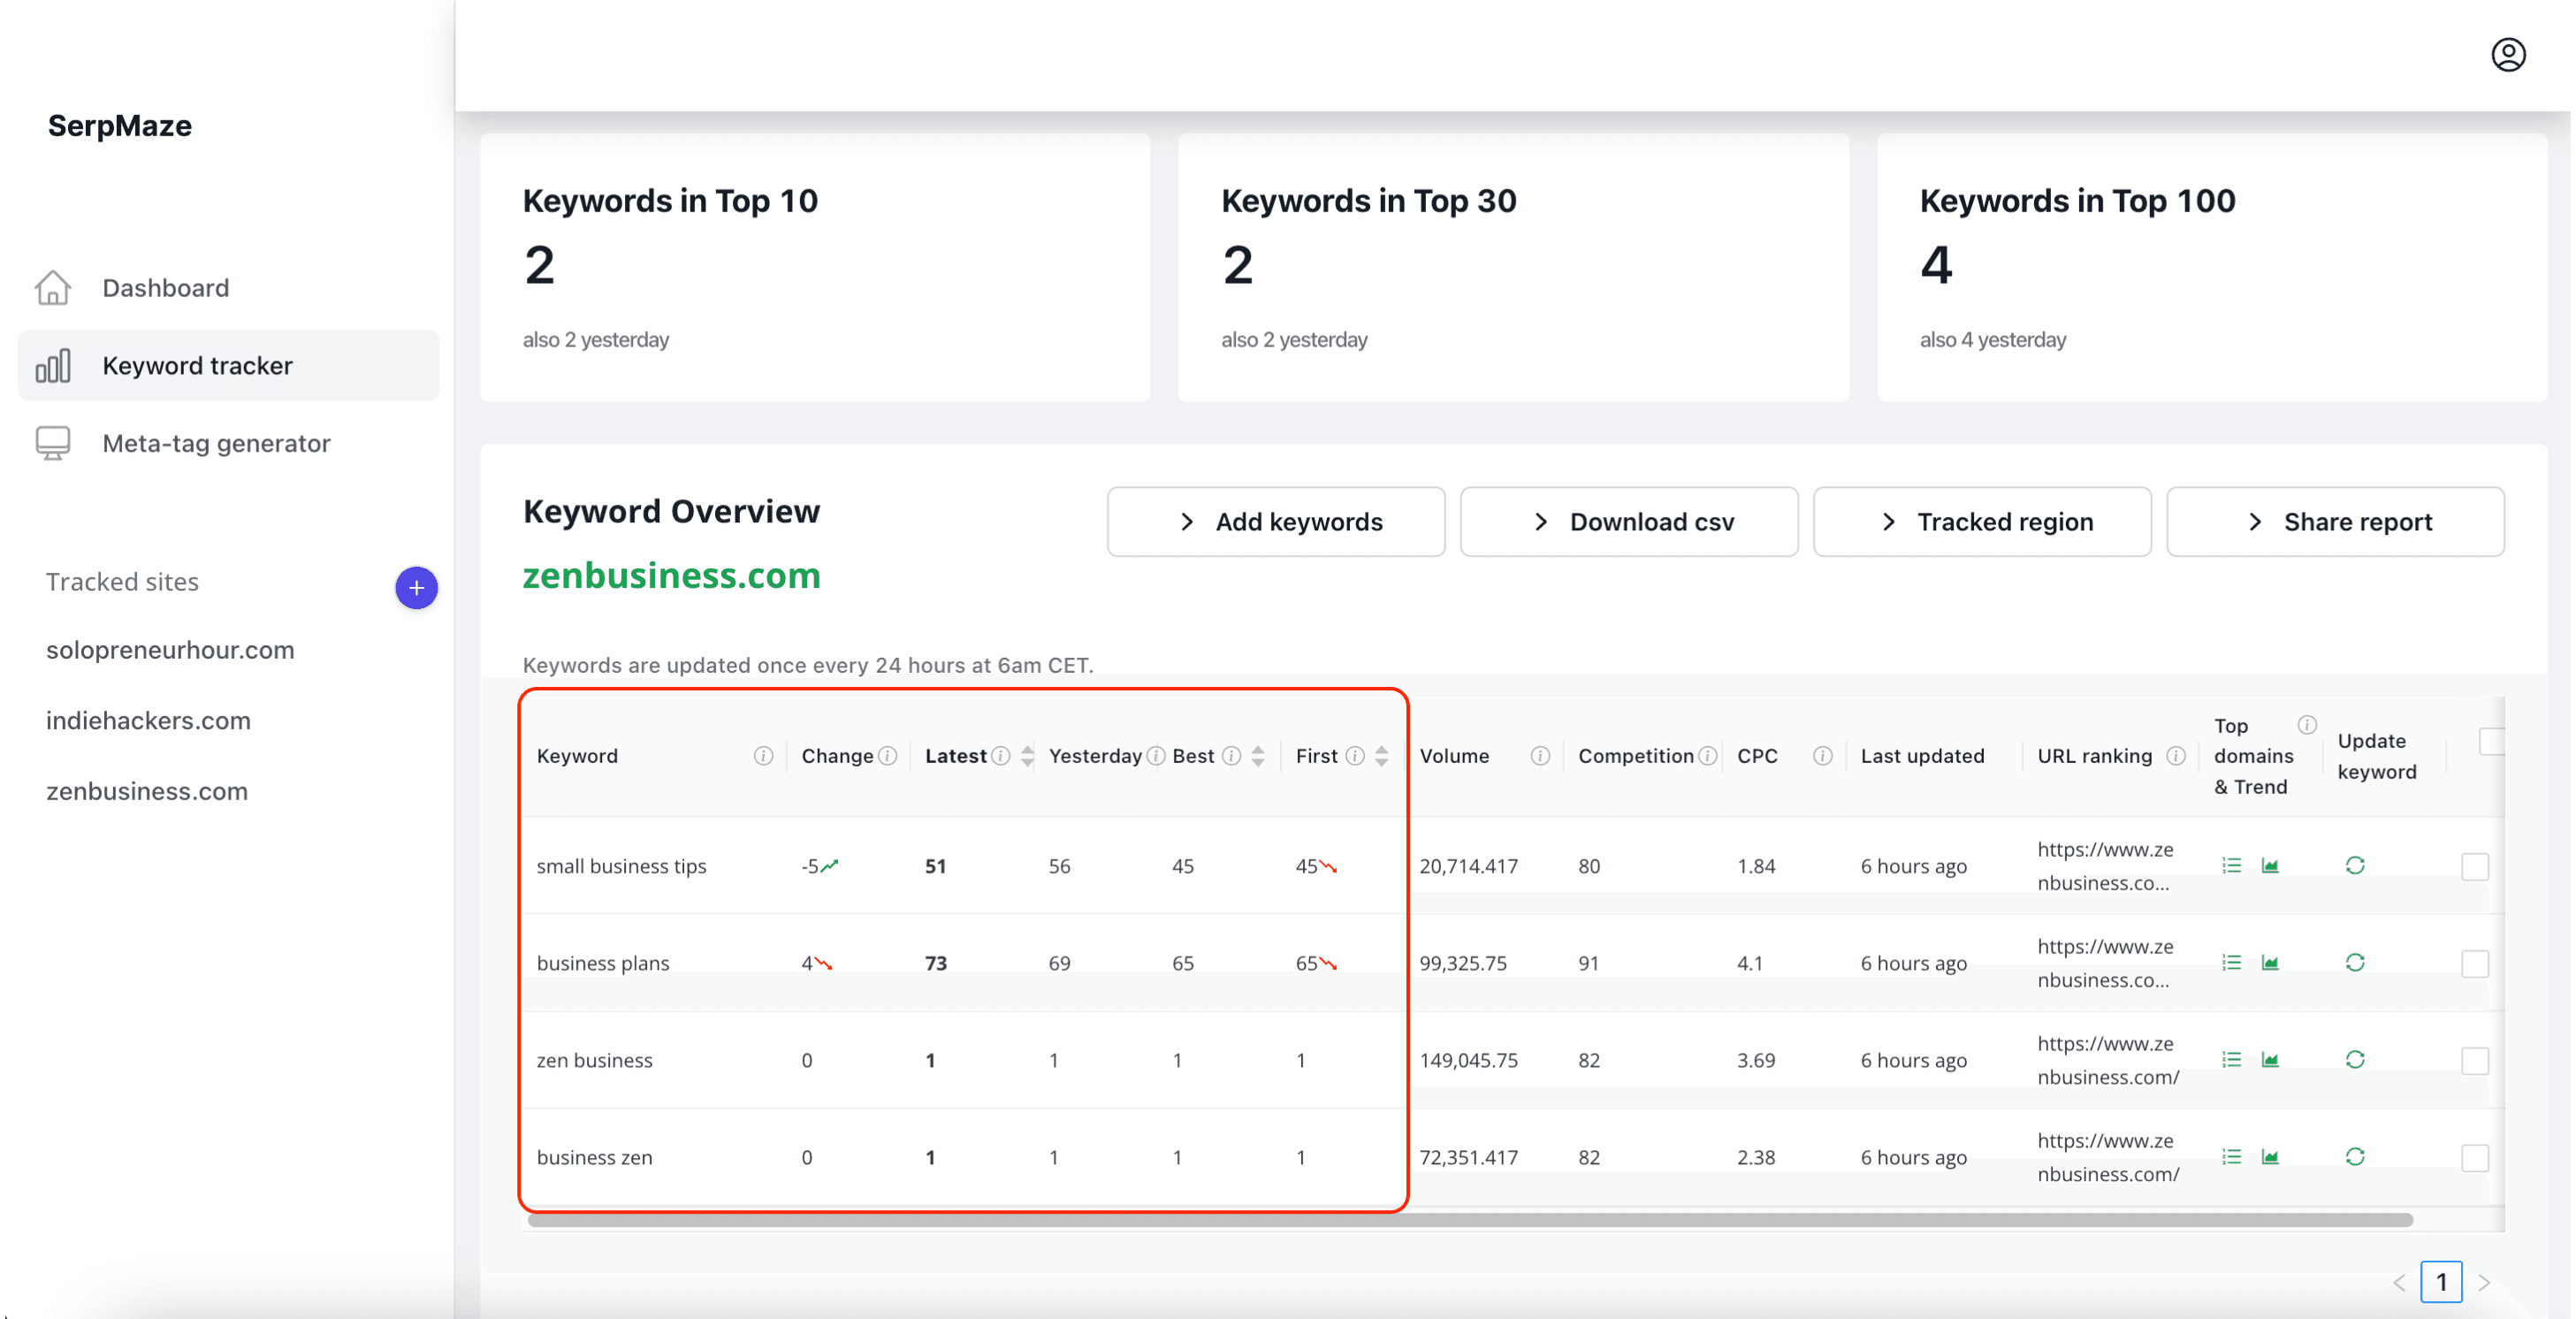2576x1319 pixels.
Task: Show info tooltip for Keyword column
Action: 763,756
